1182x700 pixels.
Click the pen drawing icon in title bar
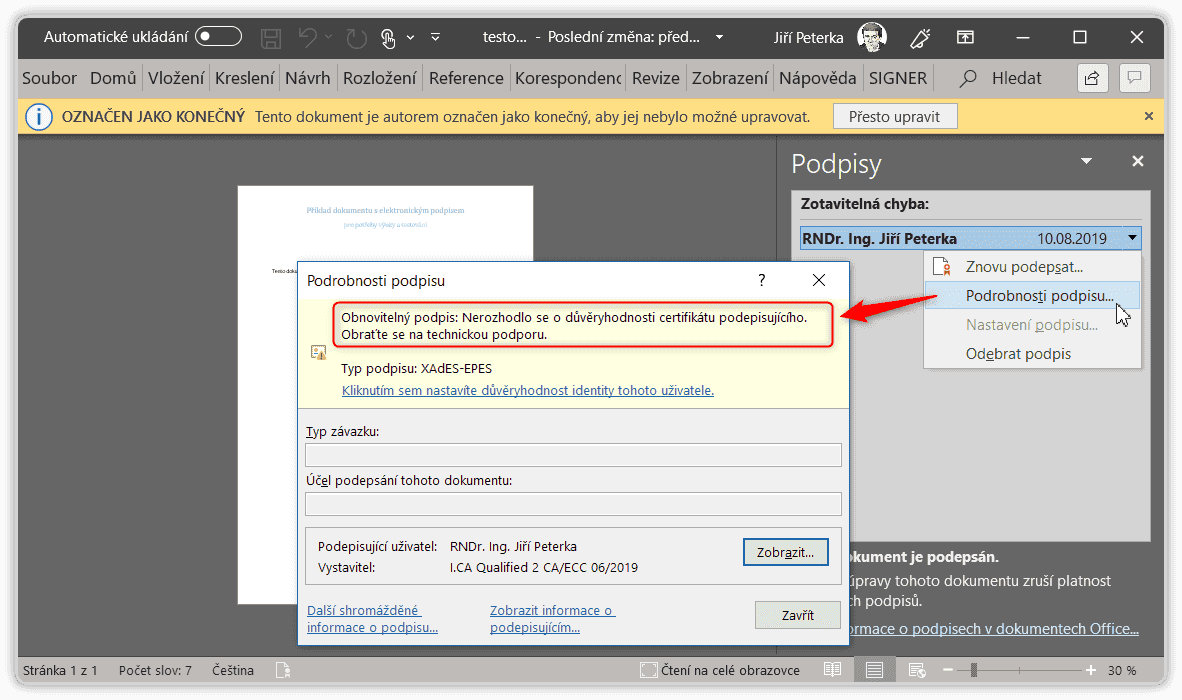click(x=920, y=38)
